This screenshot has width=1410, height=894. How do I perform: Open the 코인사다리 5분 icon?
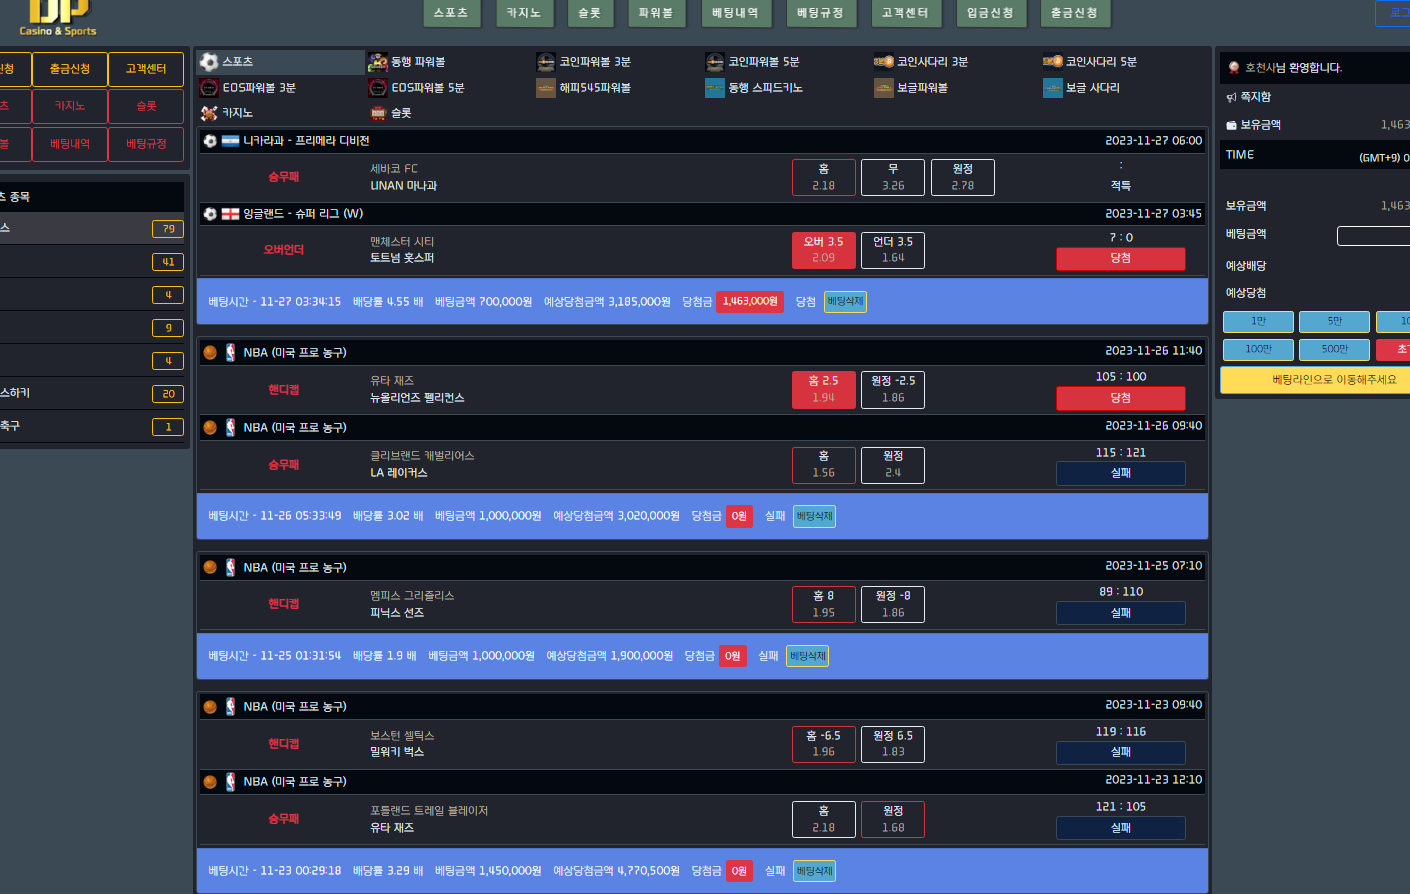pyautogui.click(x=1053, y=62)
